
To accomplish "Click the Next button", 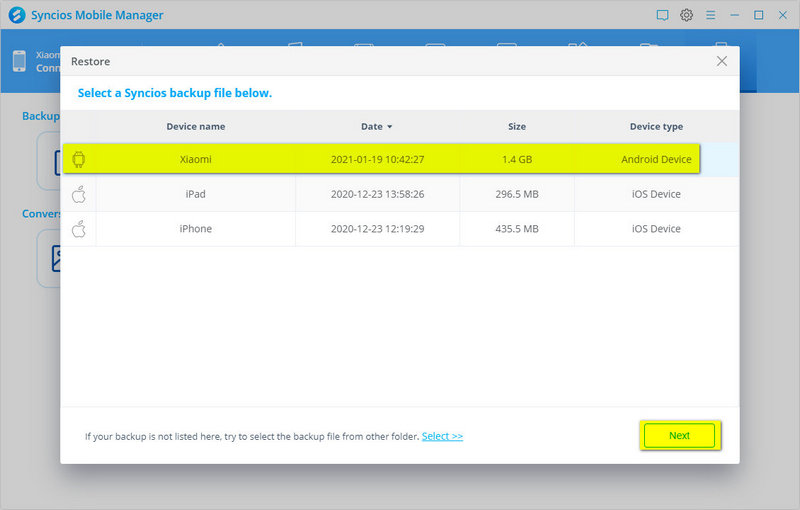I will tap(679, 436).
